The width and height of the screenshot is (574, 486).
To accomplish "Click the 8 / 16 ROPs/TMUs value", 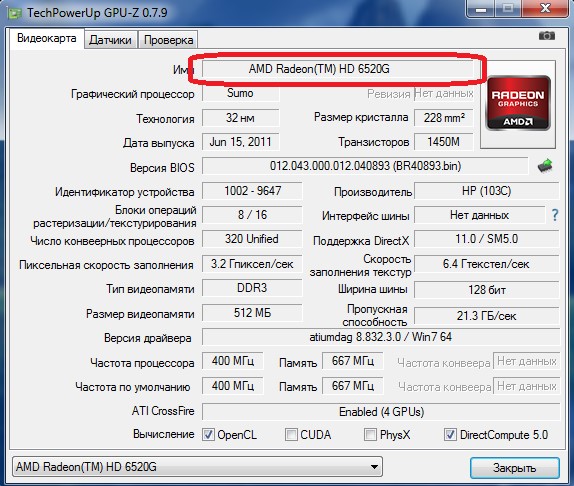I will coord(252,215).
